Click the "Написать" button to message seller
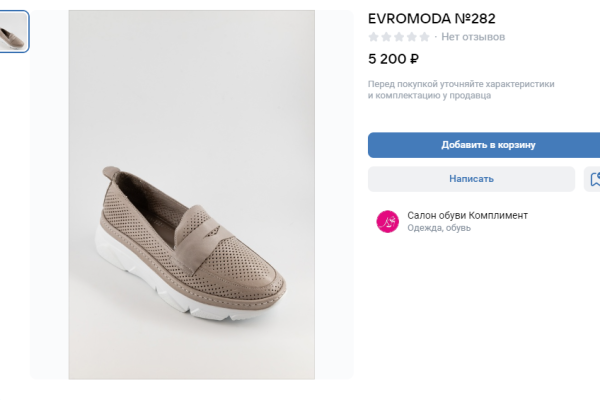The width and height of the screenshot is (600, 400). point(471,179)
